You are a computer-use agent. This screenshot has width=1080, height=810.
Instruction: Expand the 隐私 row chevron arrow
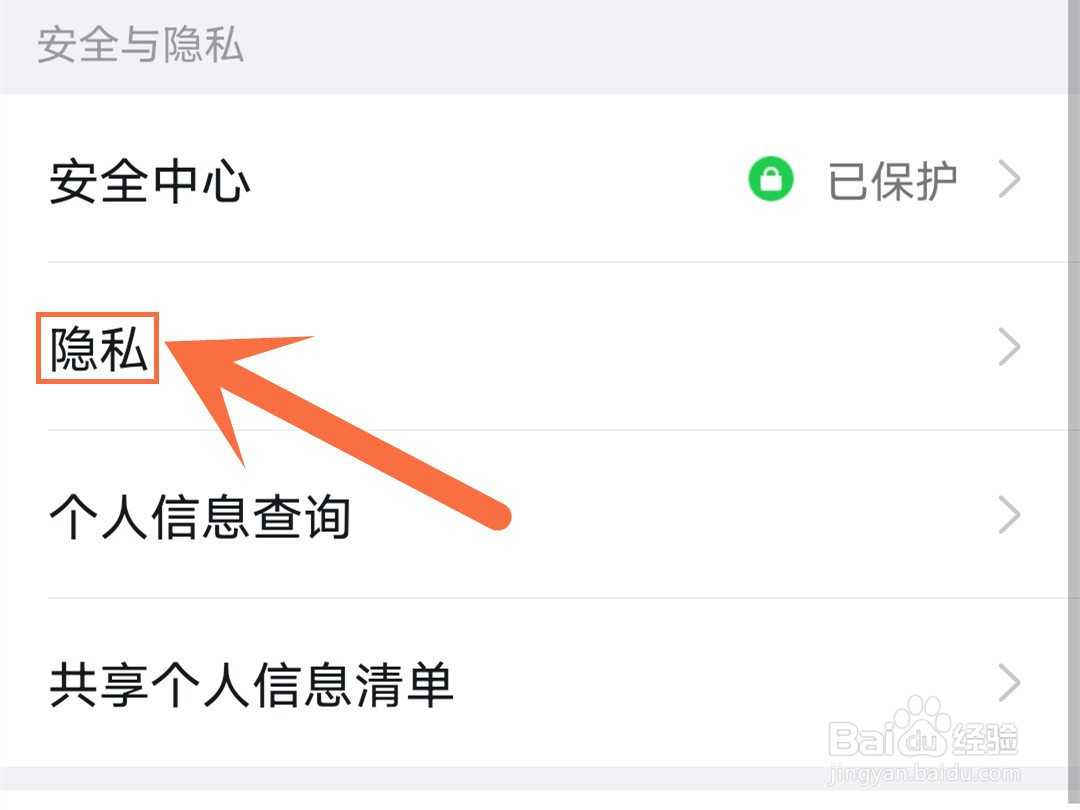point(1010,347)
